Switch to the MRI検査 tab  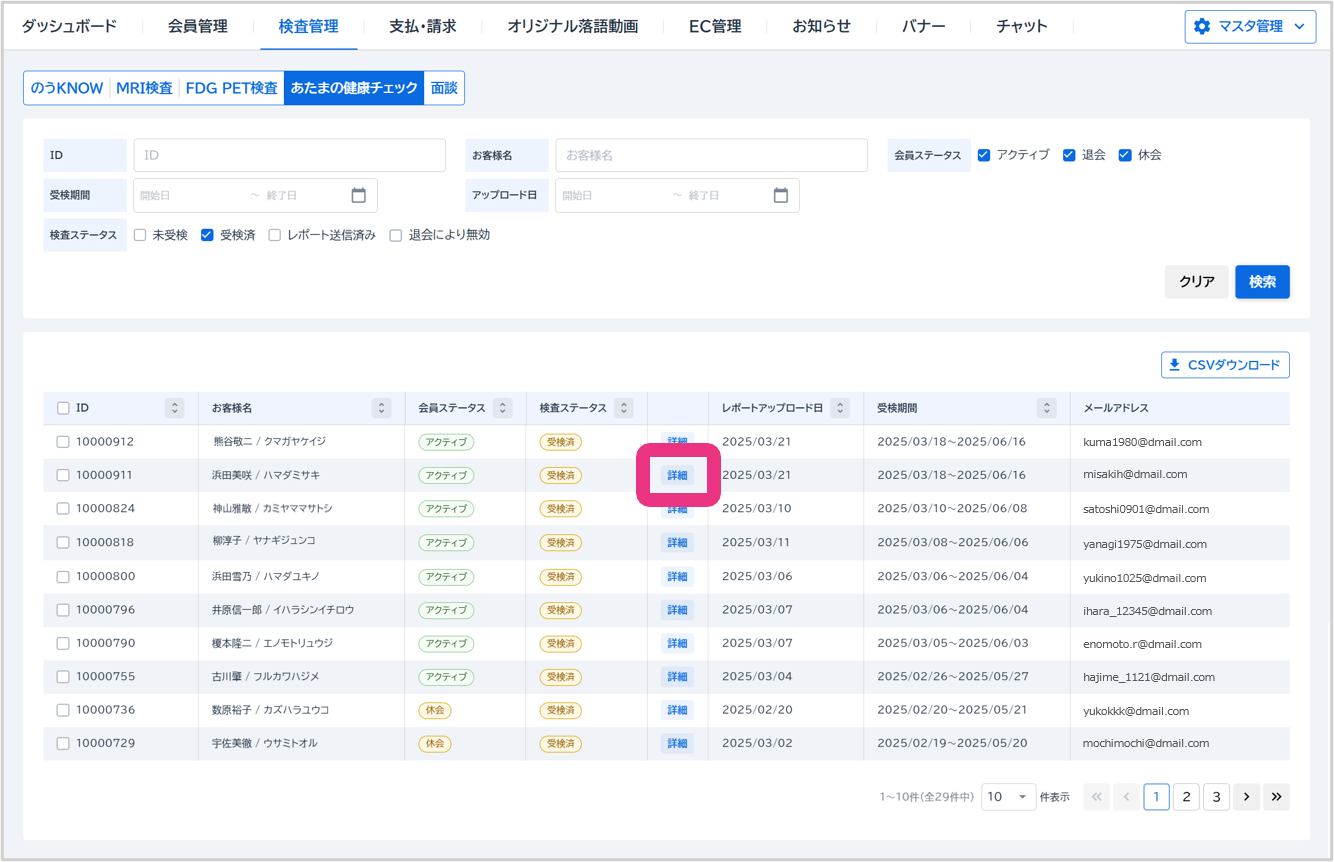[x=144, y=88]
